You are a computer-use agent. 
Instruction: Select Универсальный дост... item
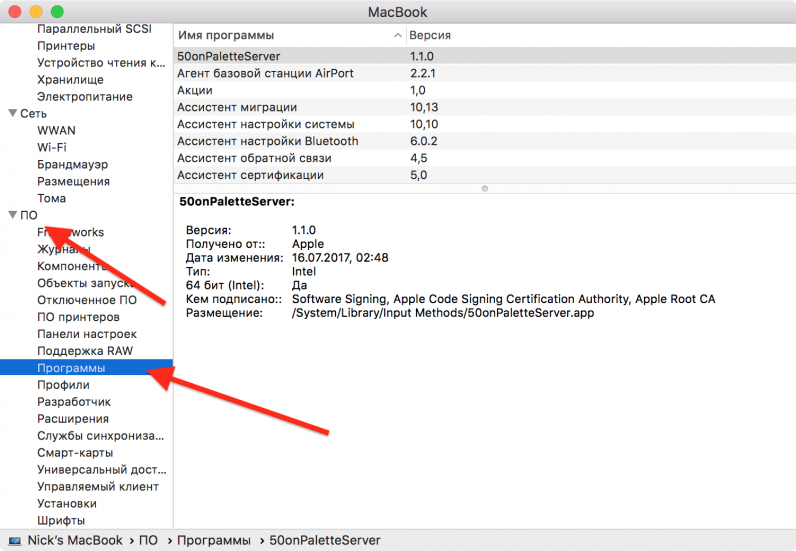pos(102,470)
